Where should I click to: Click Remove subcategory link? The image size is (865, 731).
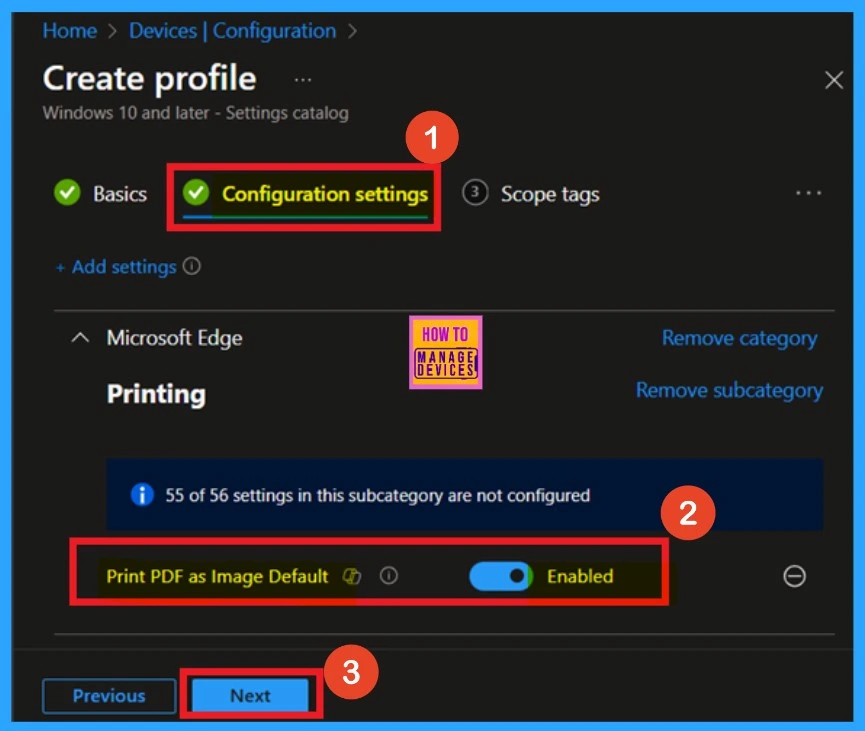click(x=729, y=390)
